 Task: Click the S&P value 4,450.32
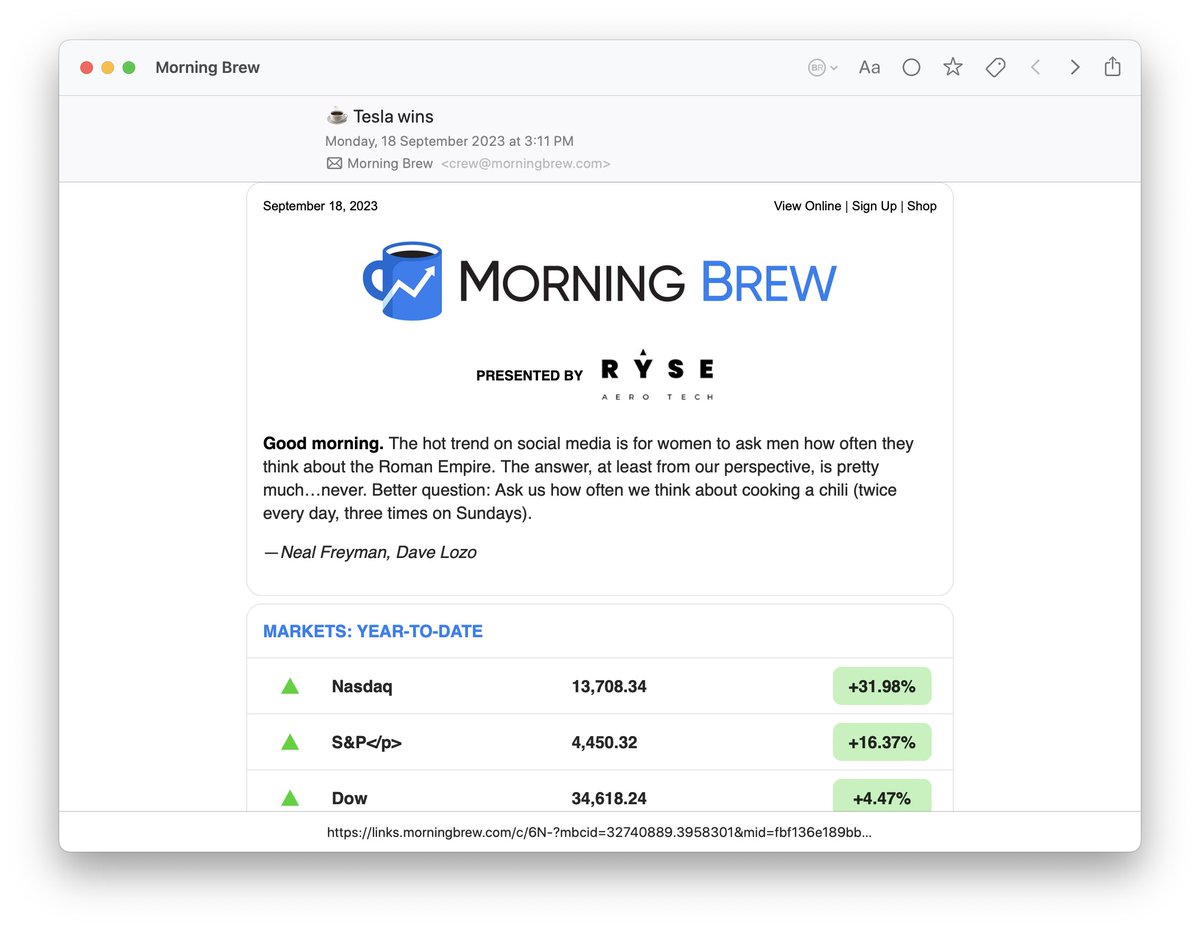click(605, 743)
